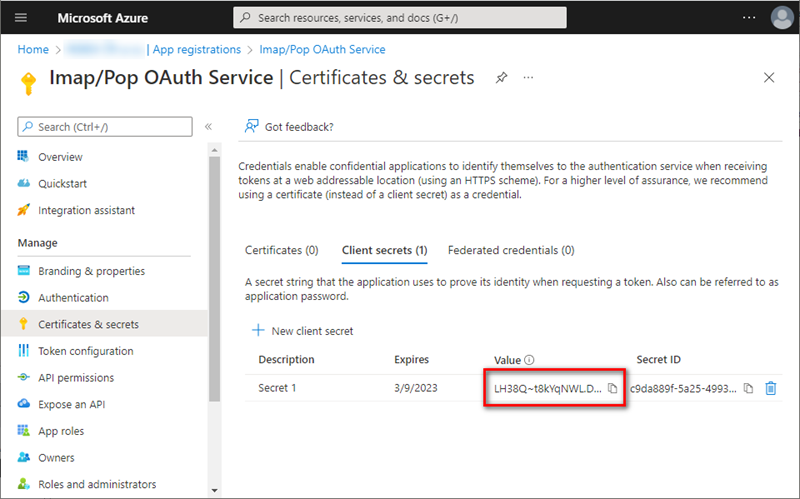Screen dimensions: 800x499
Task: Open more options next to pin icon
Action: (528, 78)
